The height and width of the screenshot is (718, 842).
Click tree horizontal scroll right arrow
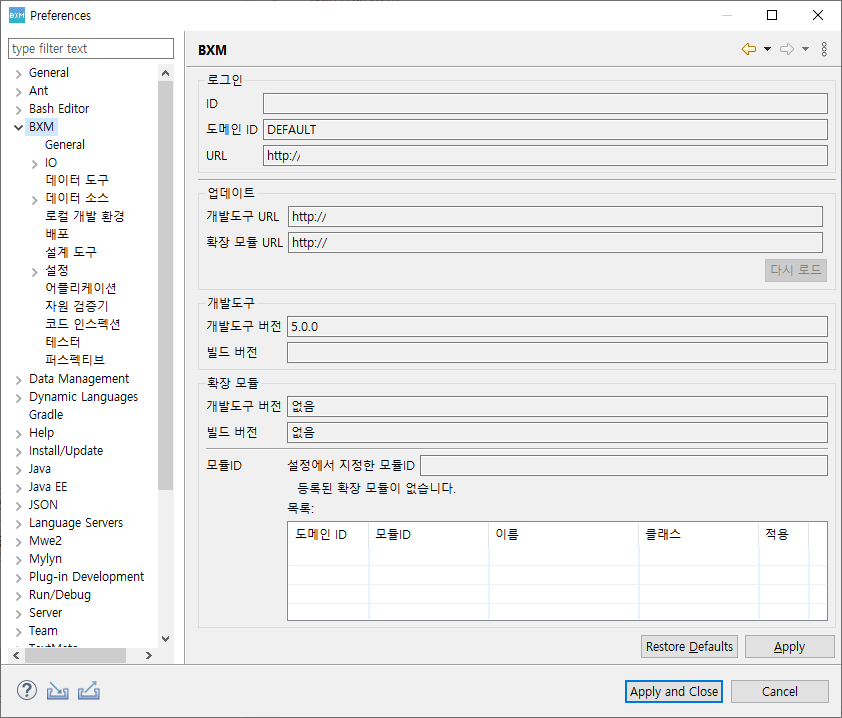(149, 655)
